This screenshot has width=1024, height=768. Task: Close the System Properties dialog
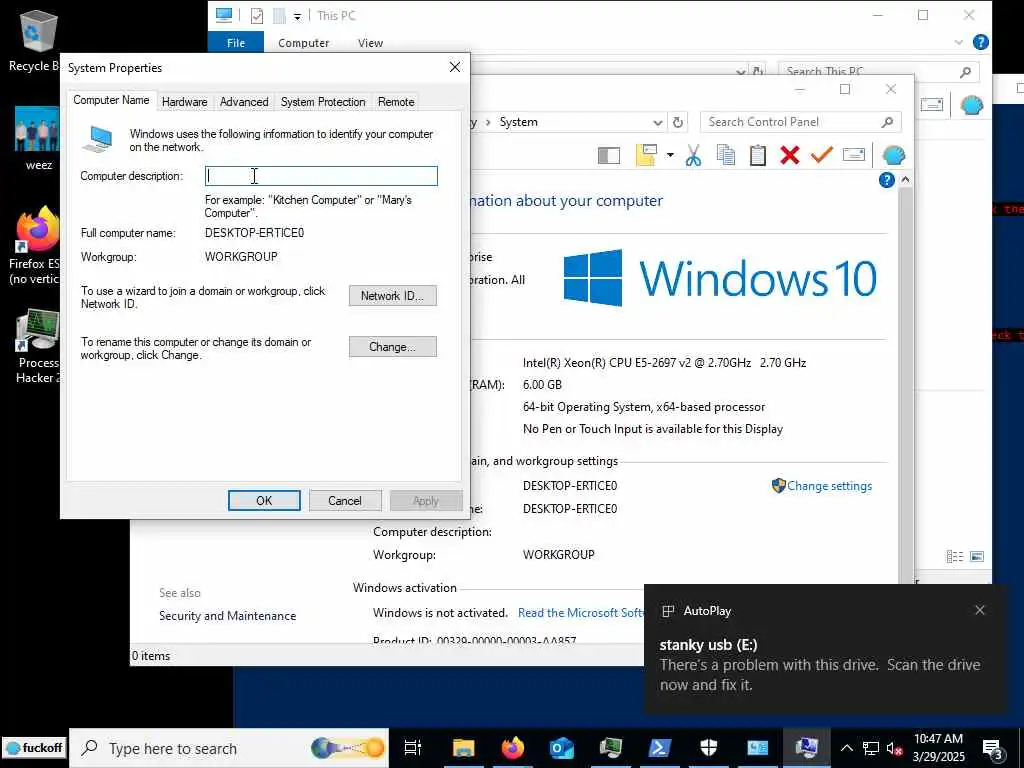click(x=455, y=67)
